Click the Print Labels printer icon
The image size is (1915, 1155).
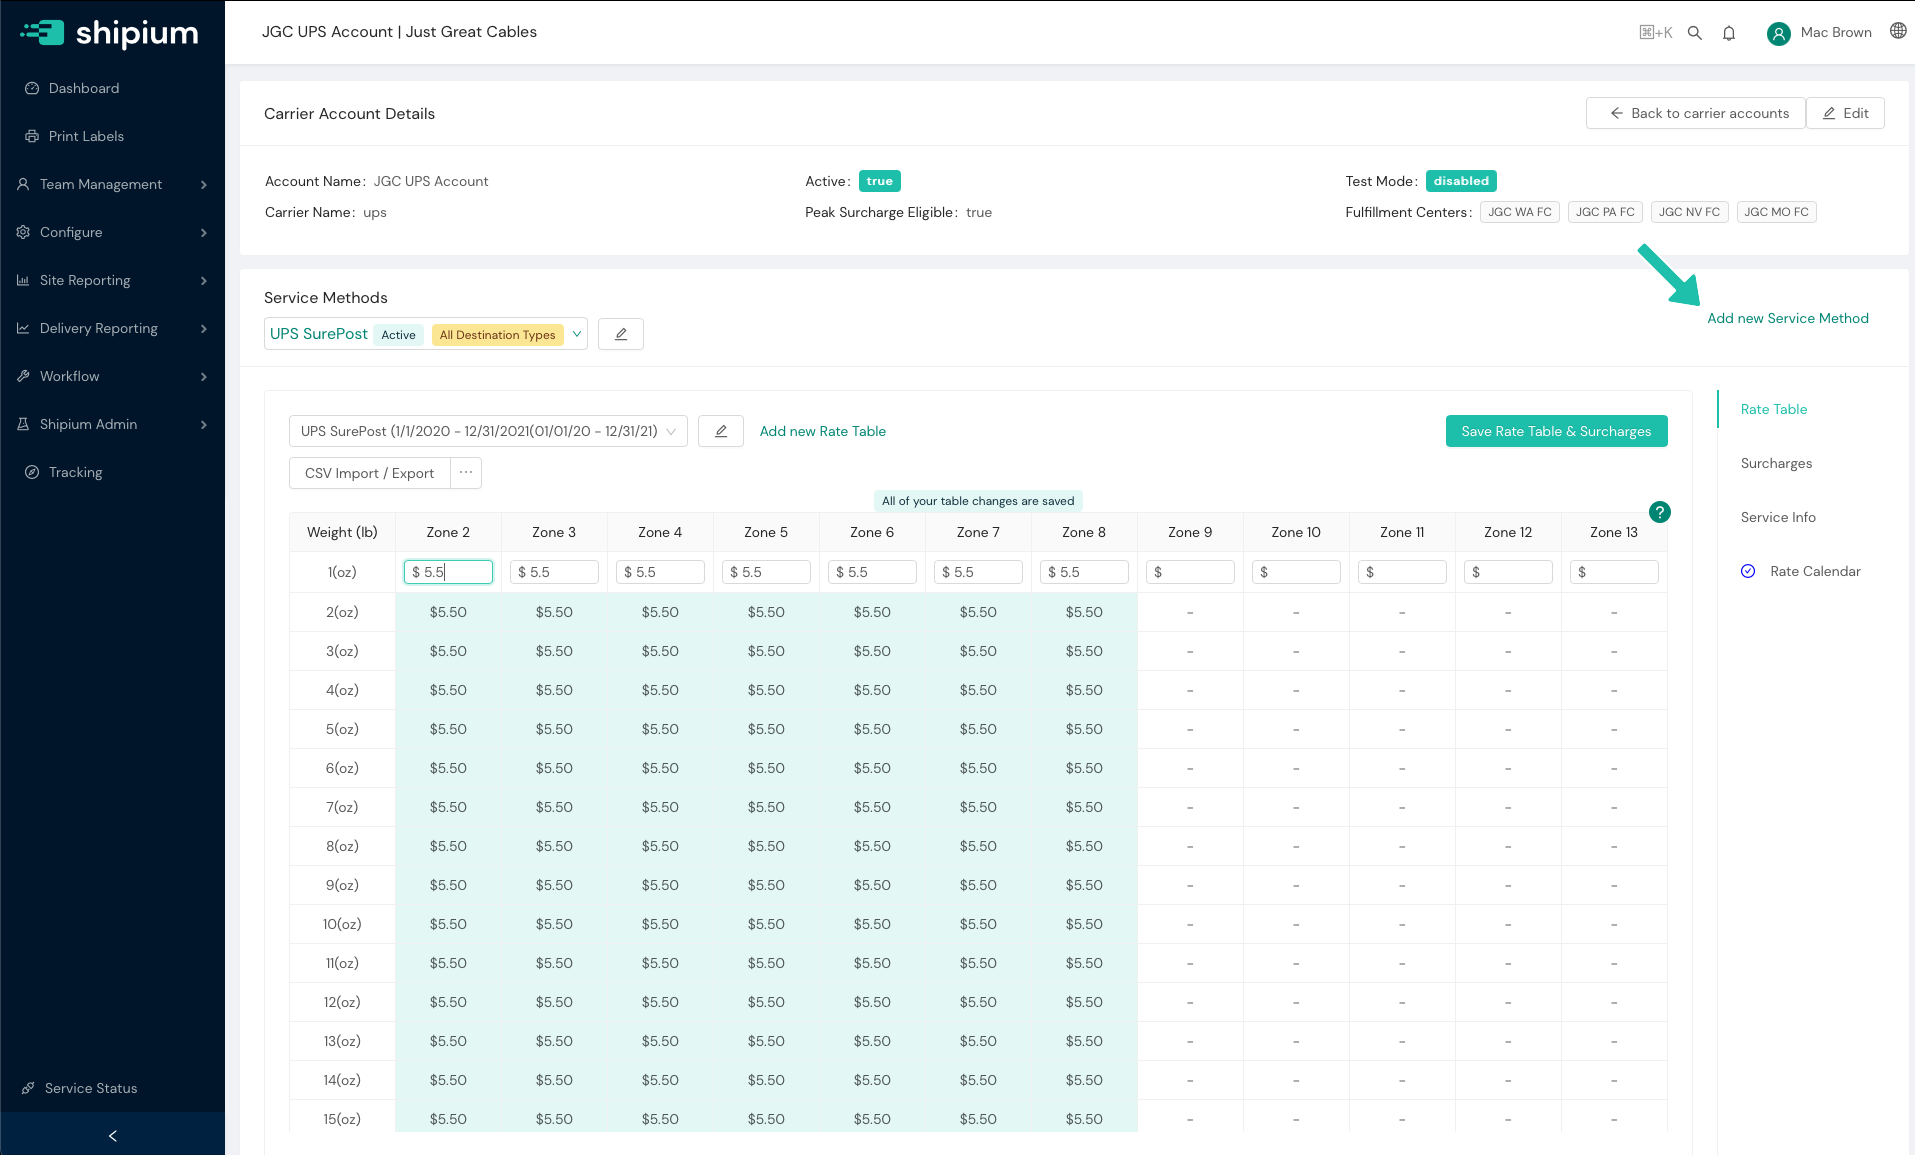32,136
